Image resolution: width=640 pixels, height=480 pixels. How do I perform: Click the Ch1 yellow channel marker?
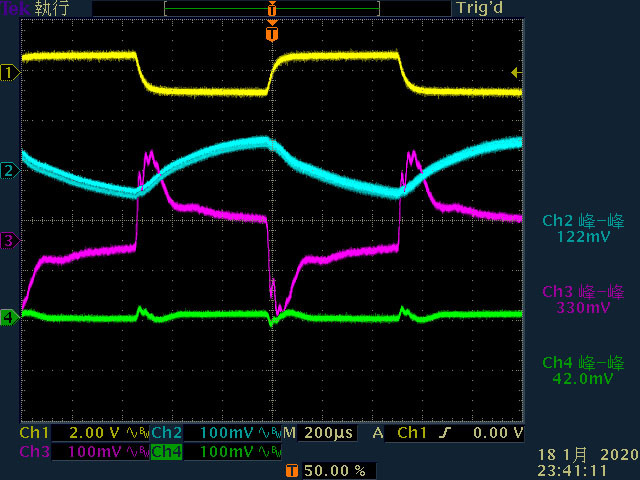[10, 73]
